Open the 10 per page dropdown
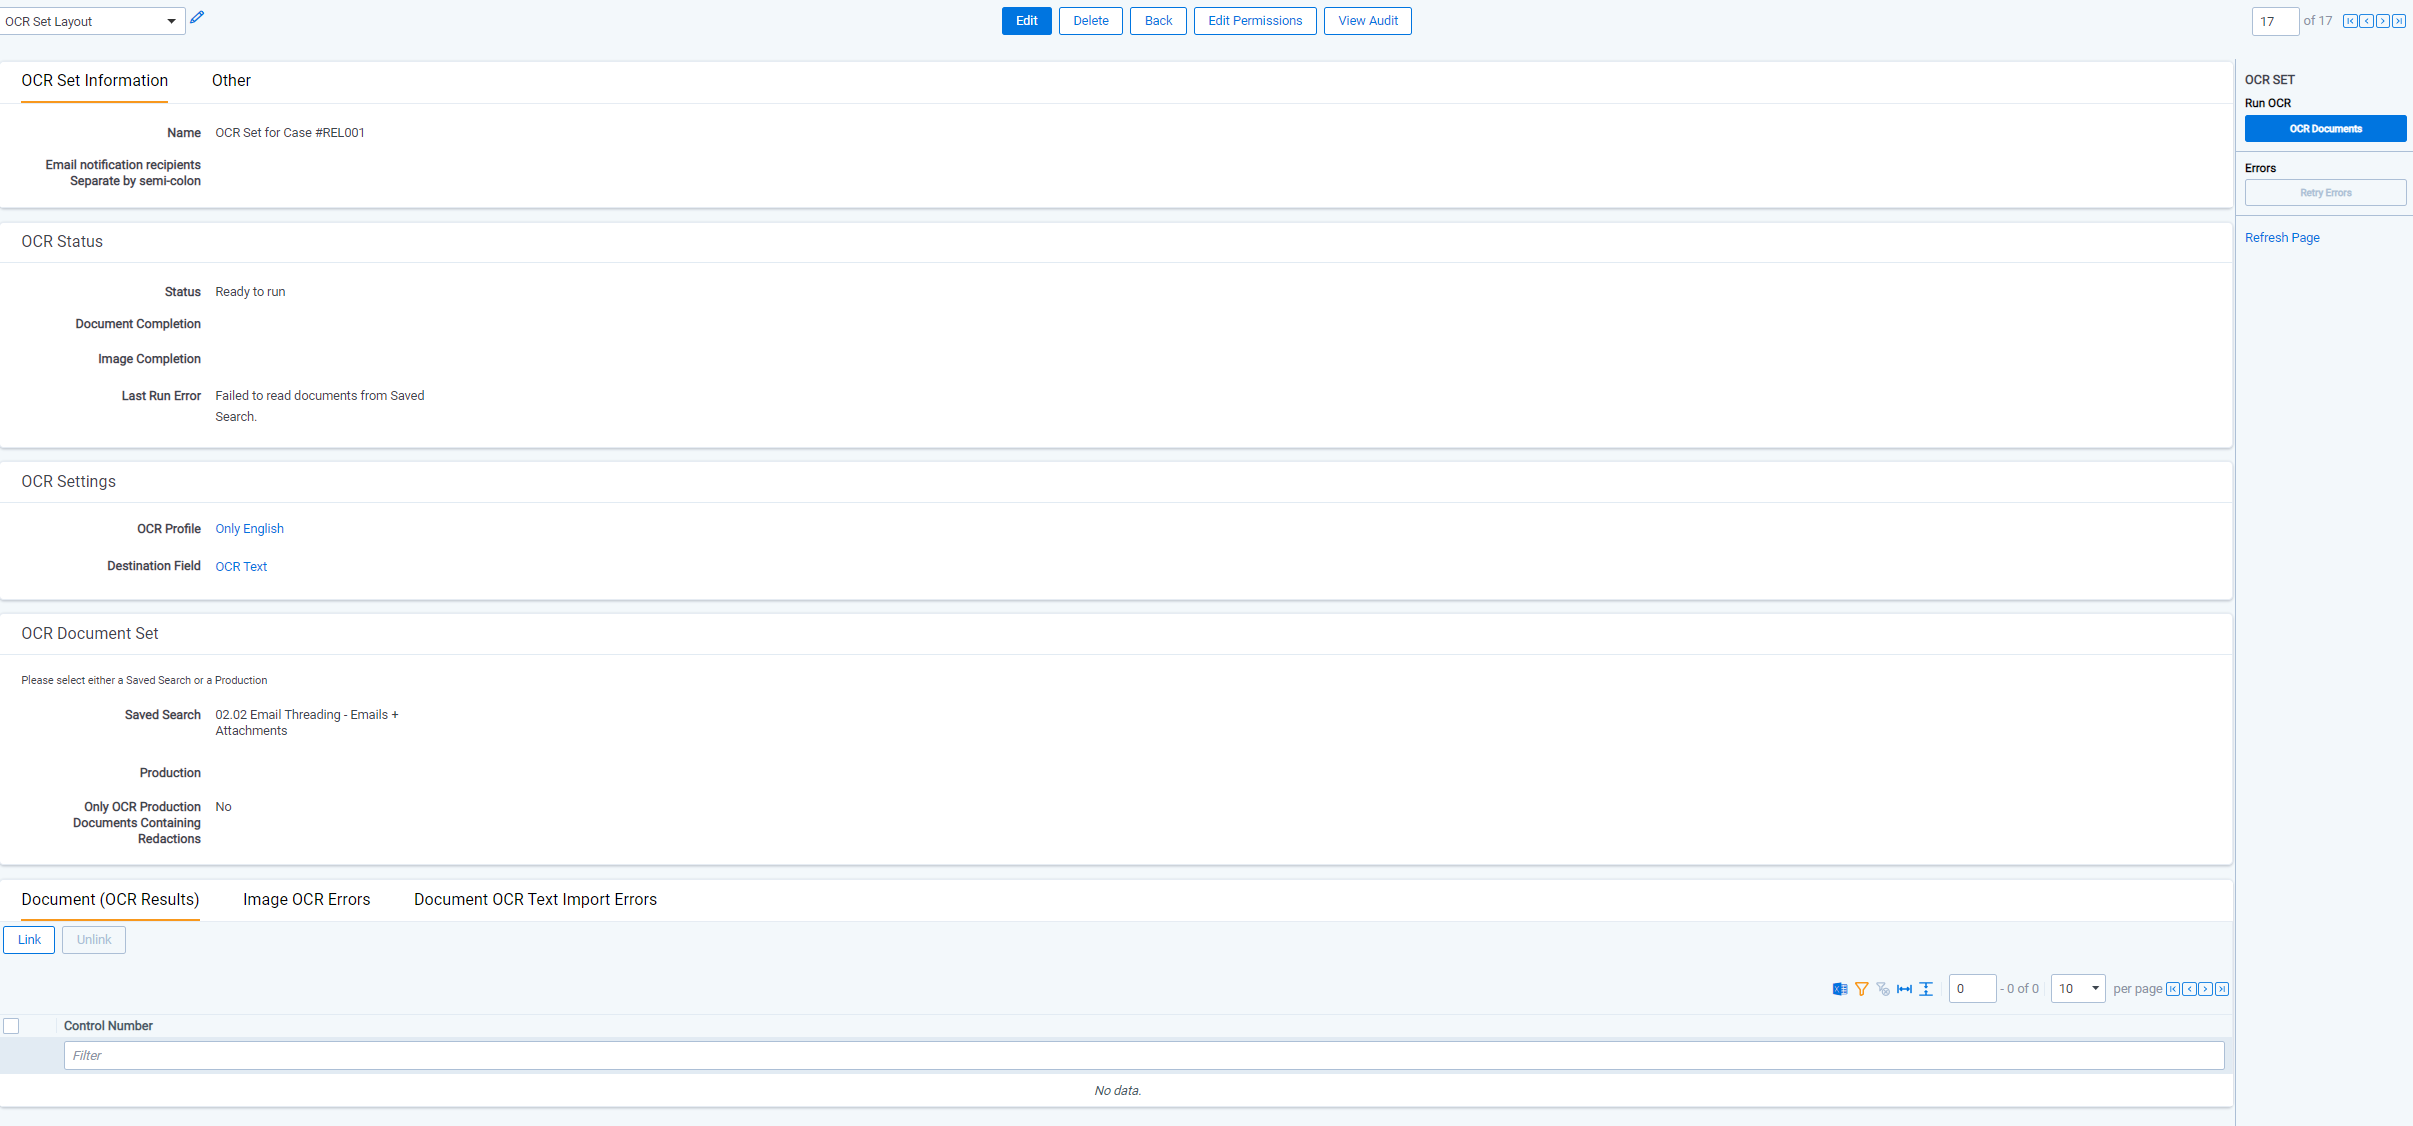Viewport: 2413px width, 1126px height. pos(2078,989)
